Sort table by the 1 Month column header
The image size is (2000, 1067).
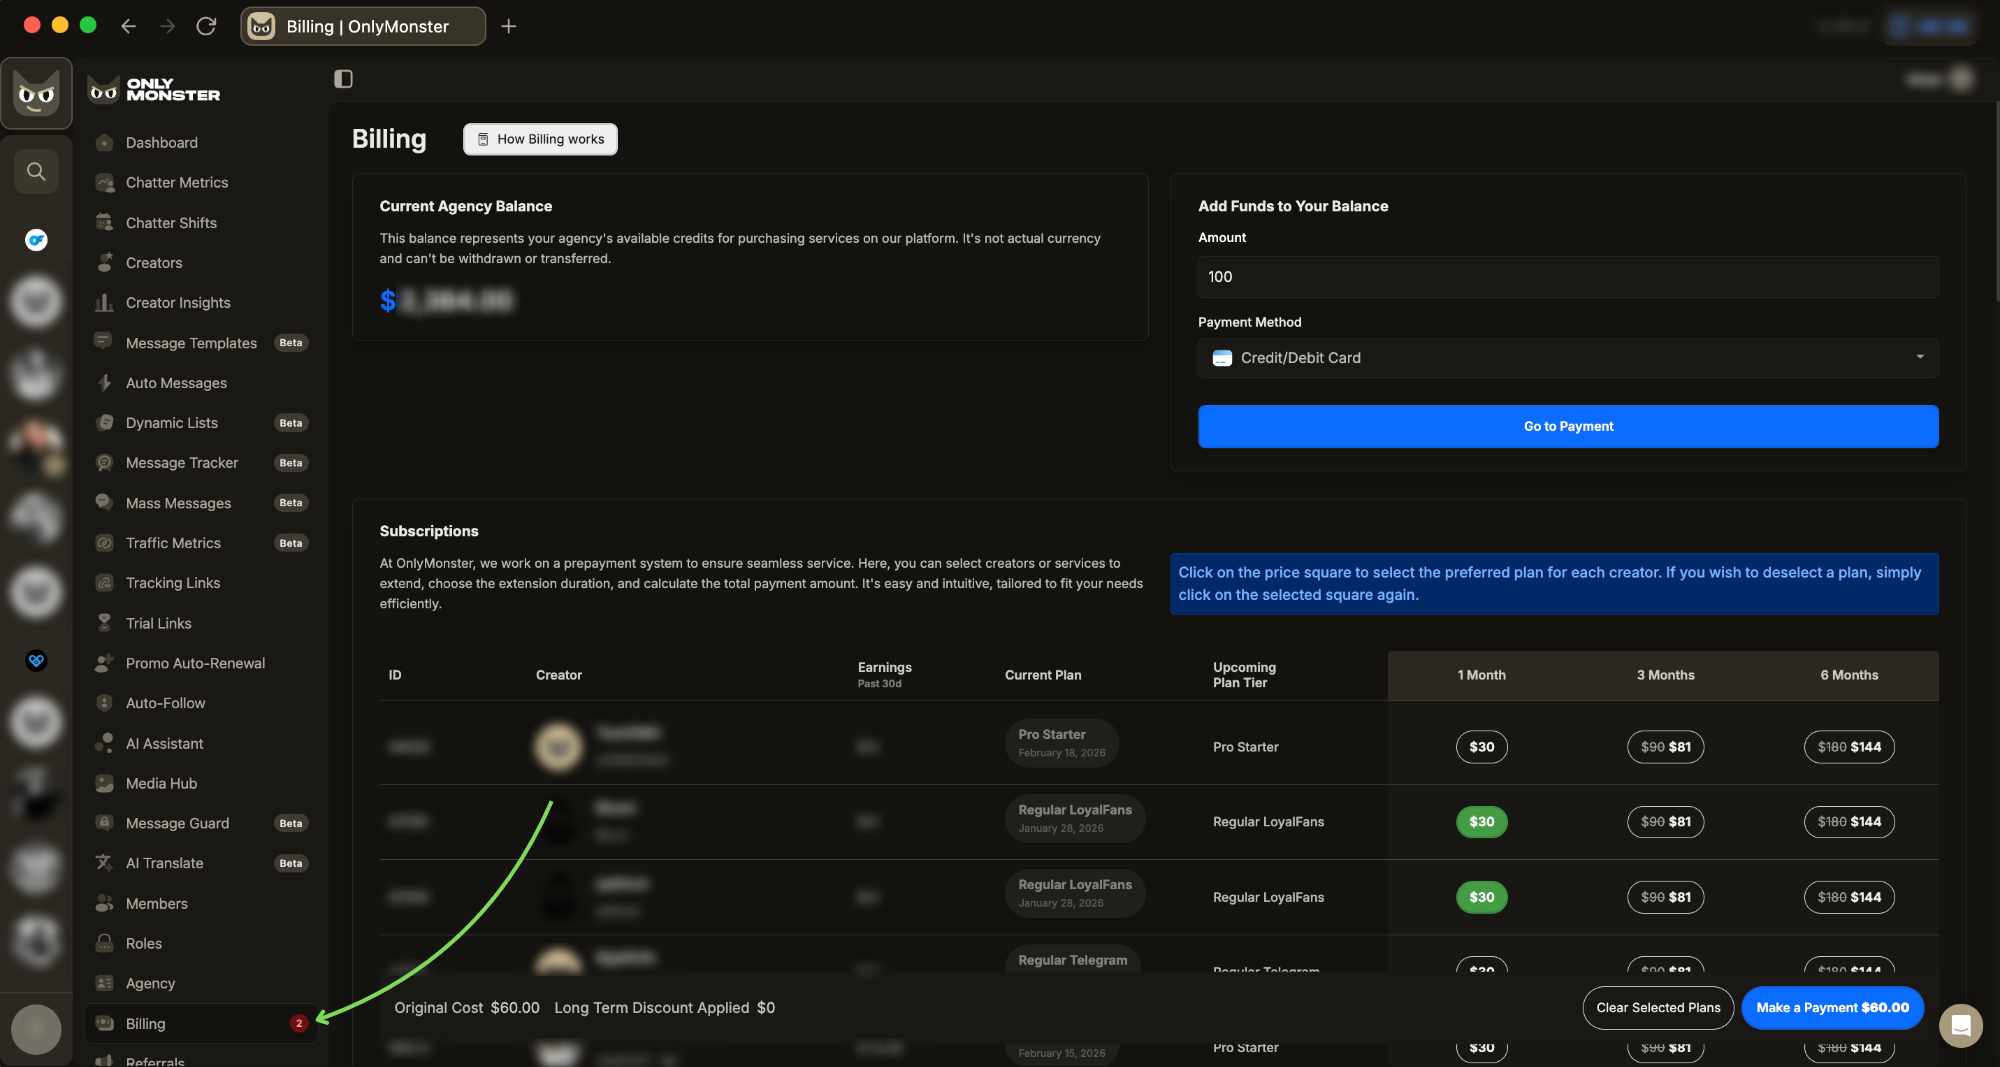[1481, 675]
